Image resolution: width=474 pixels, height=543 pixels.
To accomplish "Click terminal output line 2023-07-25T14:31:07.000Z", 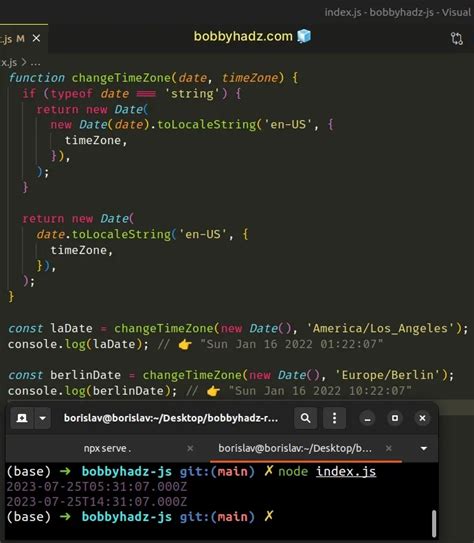I will [97, 502].
